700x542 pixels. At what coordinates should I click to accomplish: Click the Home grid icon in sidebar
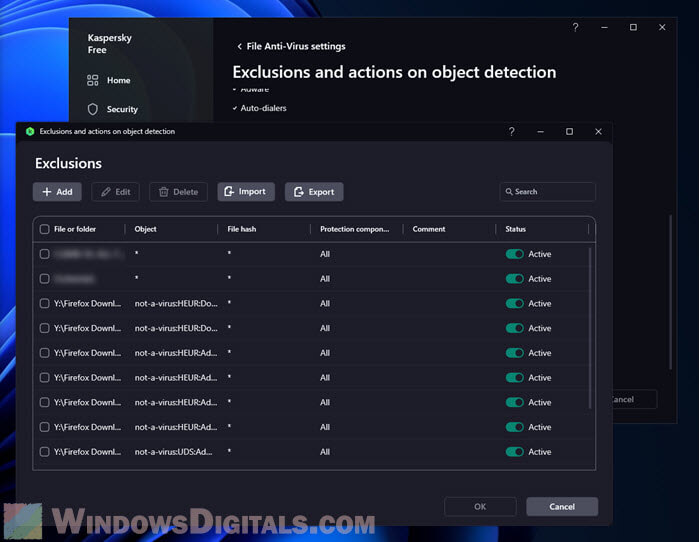[92, 80]
